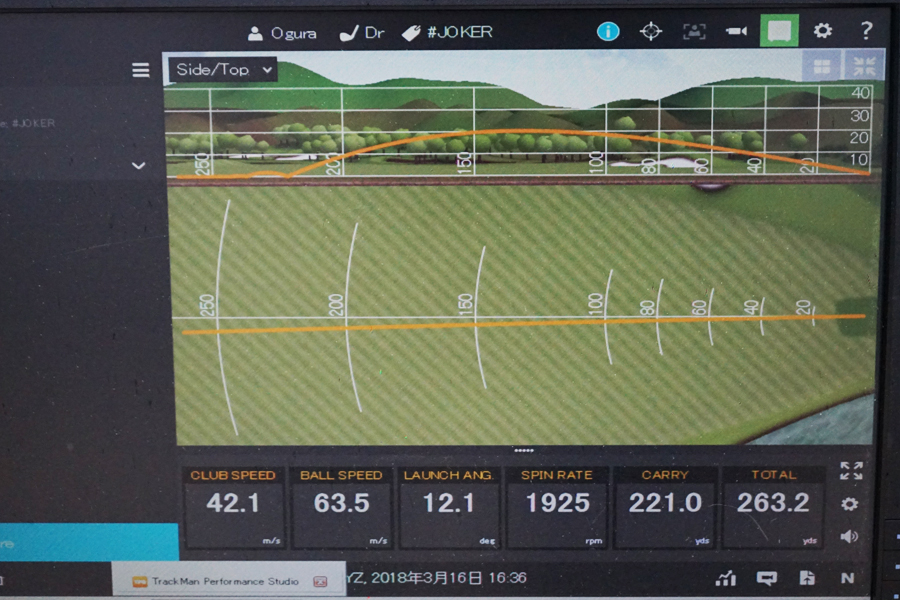Image resolution: width=900 pixels, height=600 pixels.
Task: Open data tiles settings gear
Action: pos(850,504)
